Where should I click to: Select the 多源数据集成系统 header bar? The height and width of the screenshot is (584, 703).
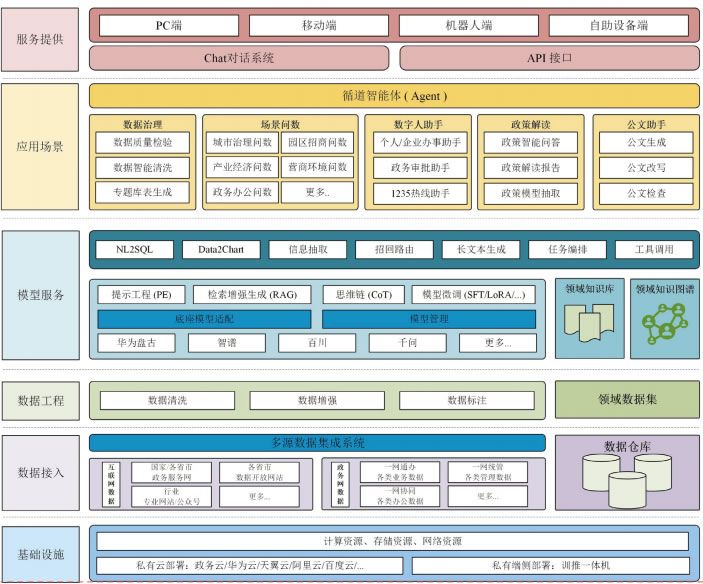[317, 442]
